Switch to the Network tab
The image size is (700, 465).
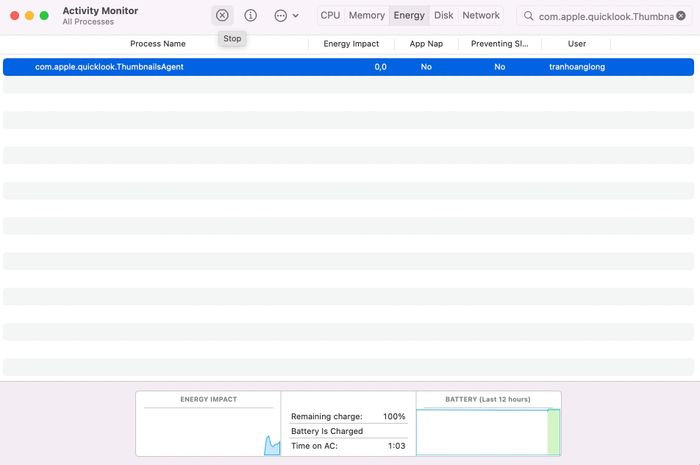coord(481,15)
